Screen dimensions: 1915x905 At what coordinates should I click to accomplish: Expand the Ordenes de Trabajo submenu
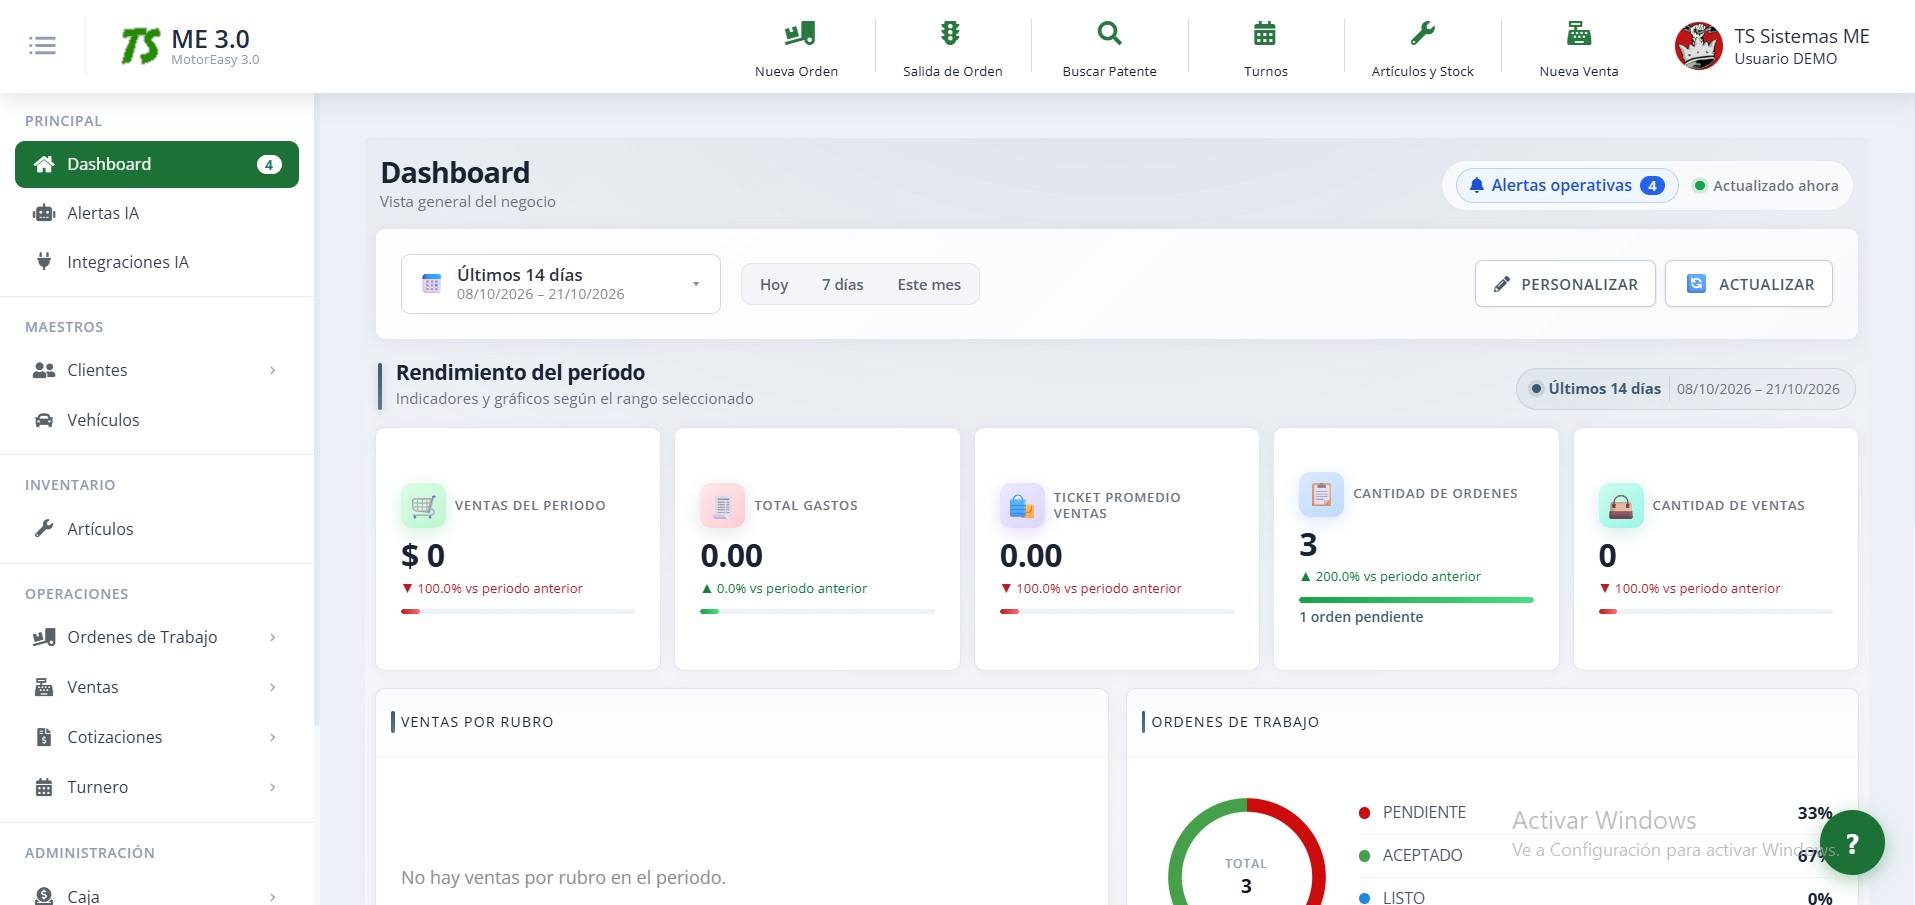(157, 637)
